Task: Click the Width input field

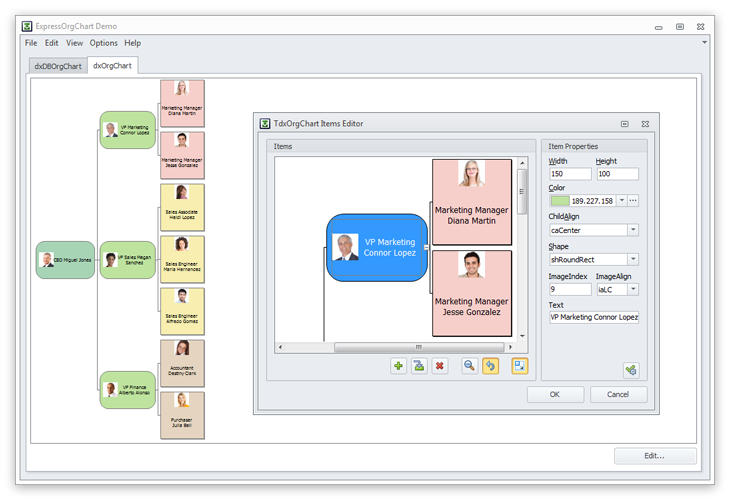Action: (570, 174)
